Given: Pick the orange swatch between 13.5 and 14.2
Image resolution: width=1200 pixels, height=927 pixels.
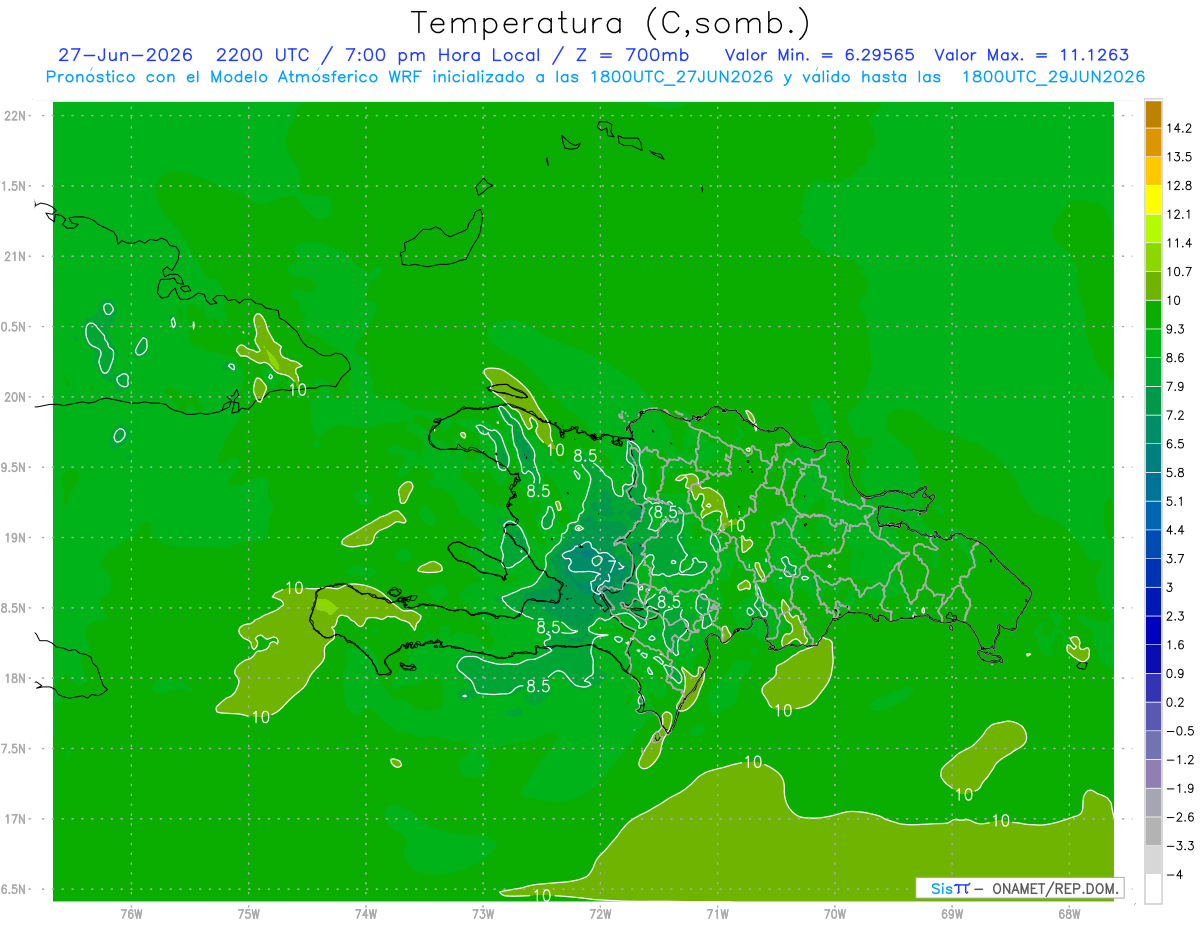Looking at the screenshot, I should click(x=1153, y=143).
